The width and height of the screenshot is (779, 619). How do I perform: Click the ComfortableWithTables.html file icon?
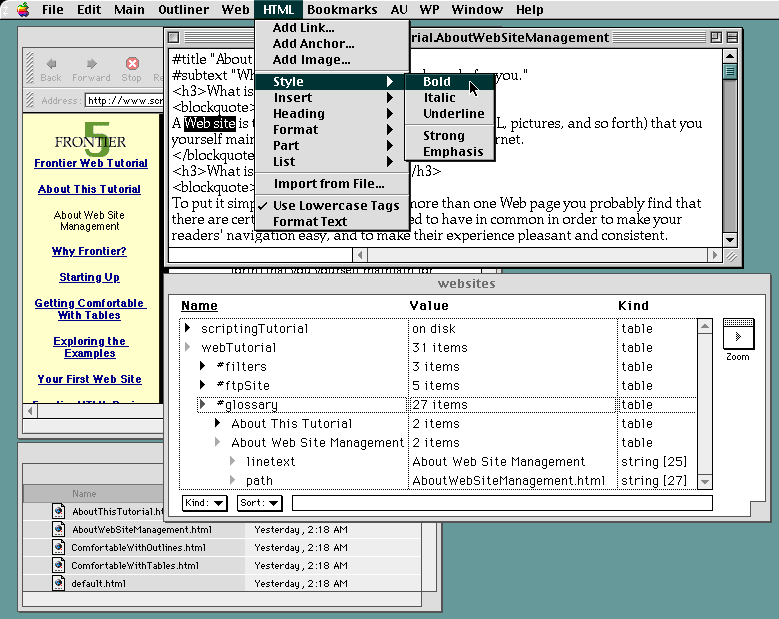59,566
